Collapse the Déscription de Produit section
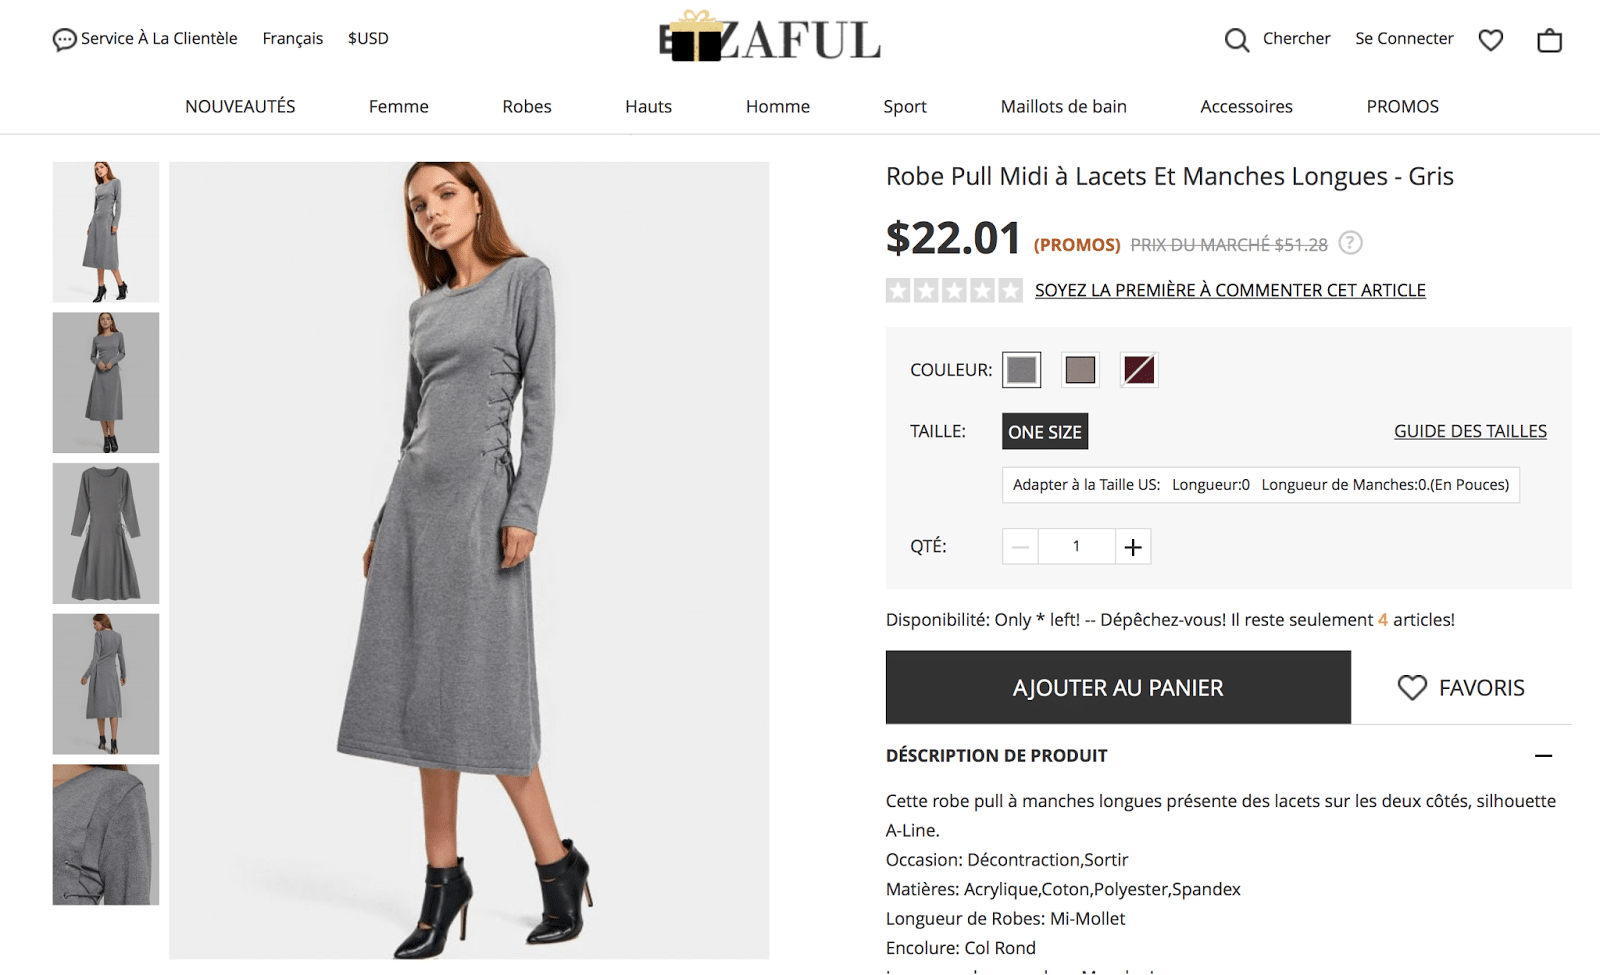 point(1543,756)
